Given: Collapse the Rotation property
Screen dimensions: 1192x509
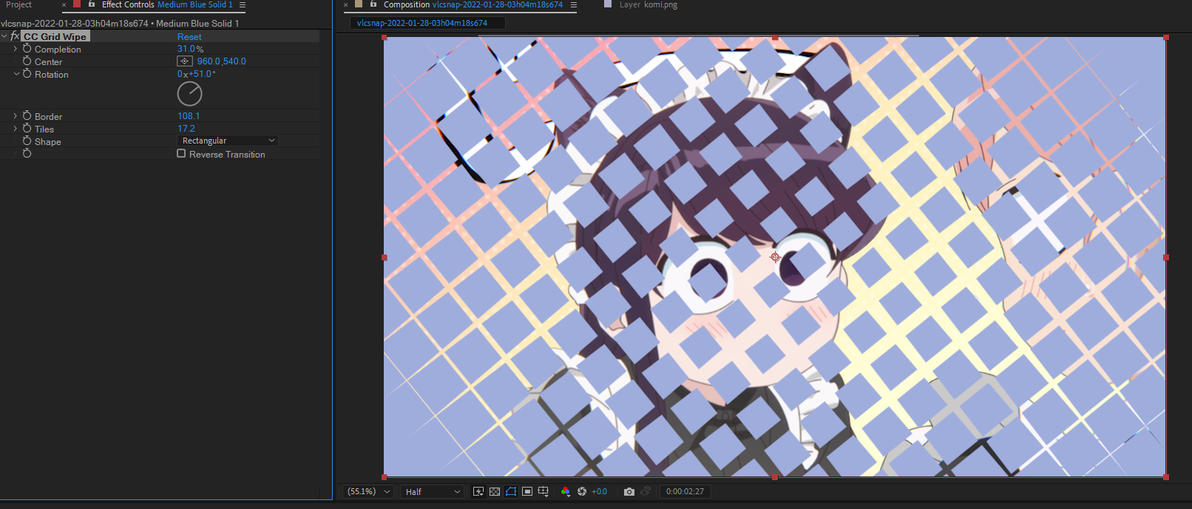Looking at the screenshot, I should (15, 74).
